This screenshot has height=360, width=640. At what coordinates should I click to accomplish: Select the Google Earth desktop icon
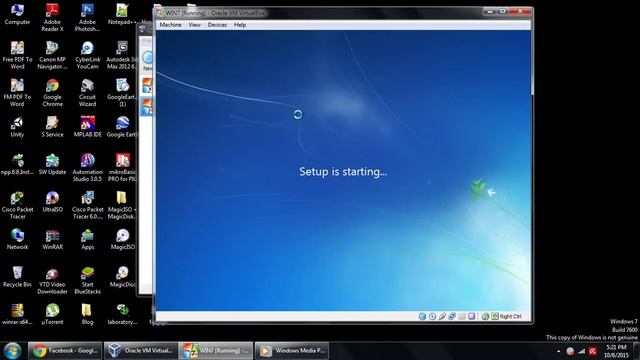(122, 127)
